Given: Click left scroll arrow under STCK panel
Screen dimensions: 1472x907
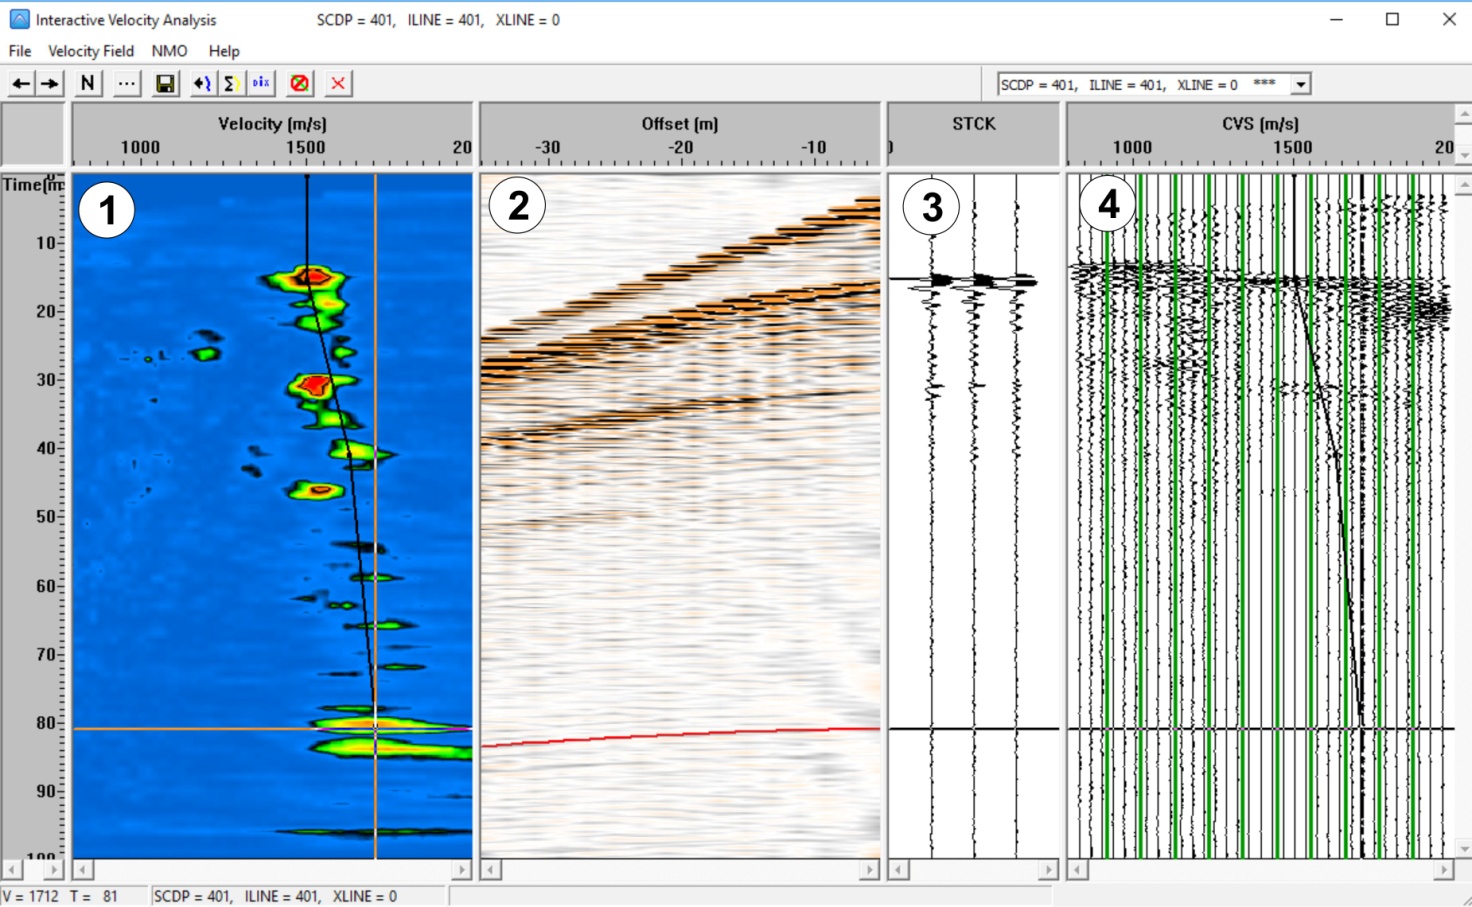Looking at the screenshot, I should tap(899, 870).
